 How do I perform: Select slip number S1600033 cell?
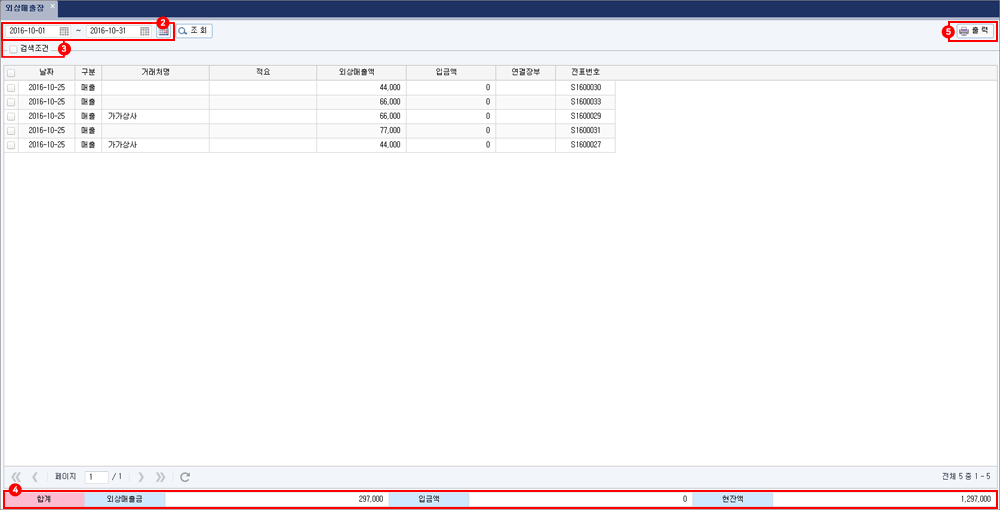585,102
